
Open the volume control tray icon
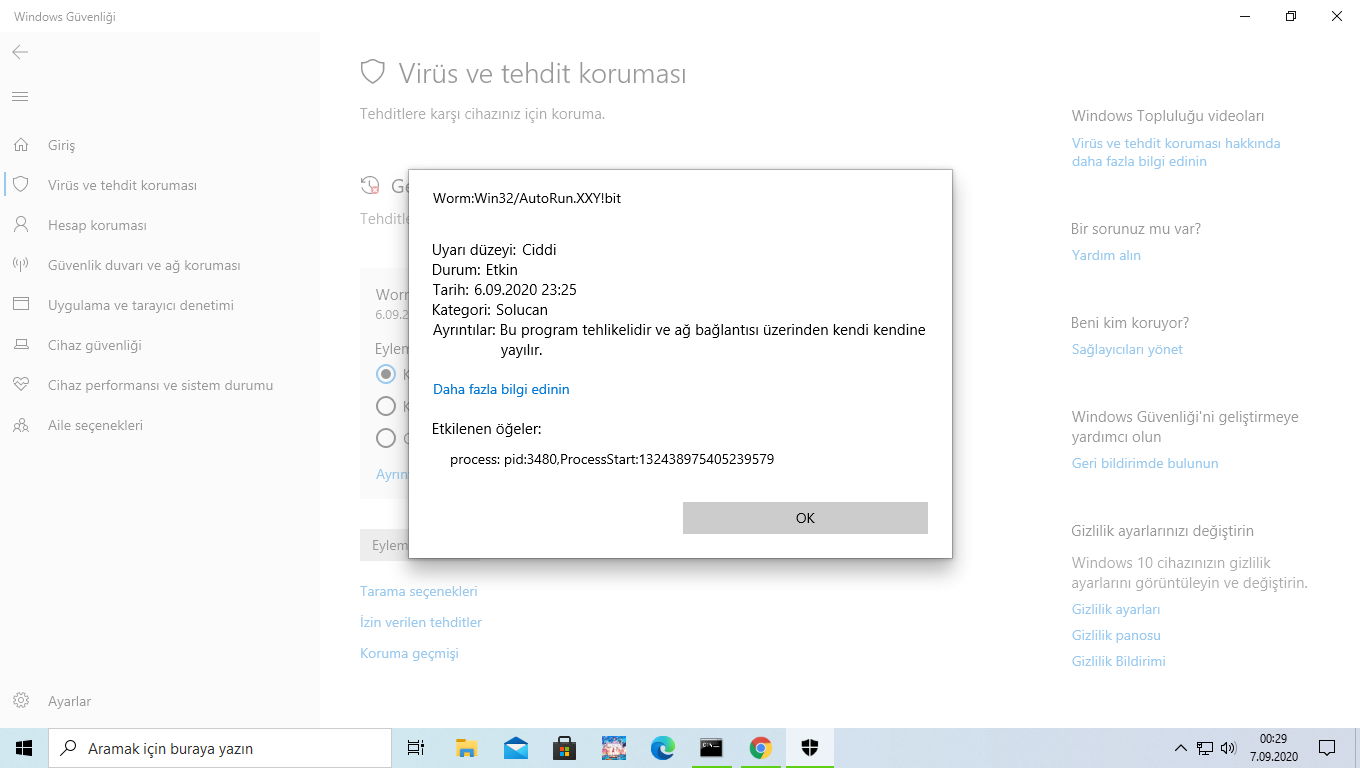[1229, 748]
